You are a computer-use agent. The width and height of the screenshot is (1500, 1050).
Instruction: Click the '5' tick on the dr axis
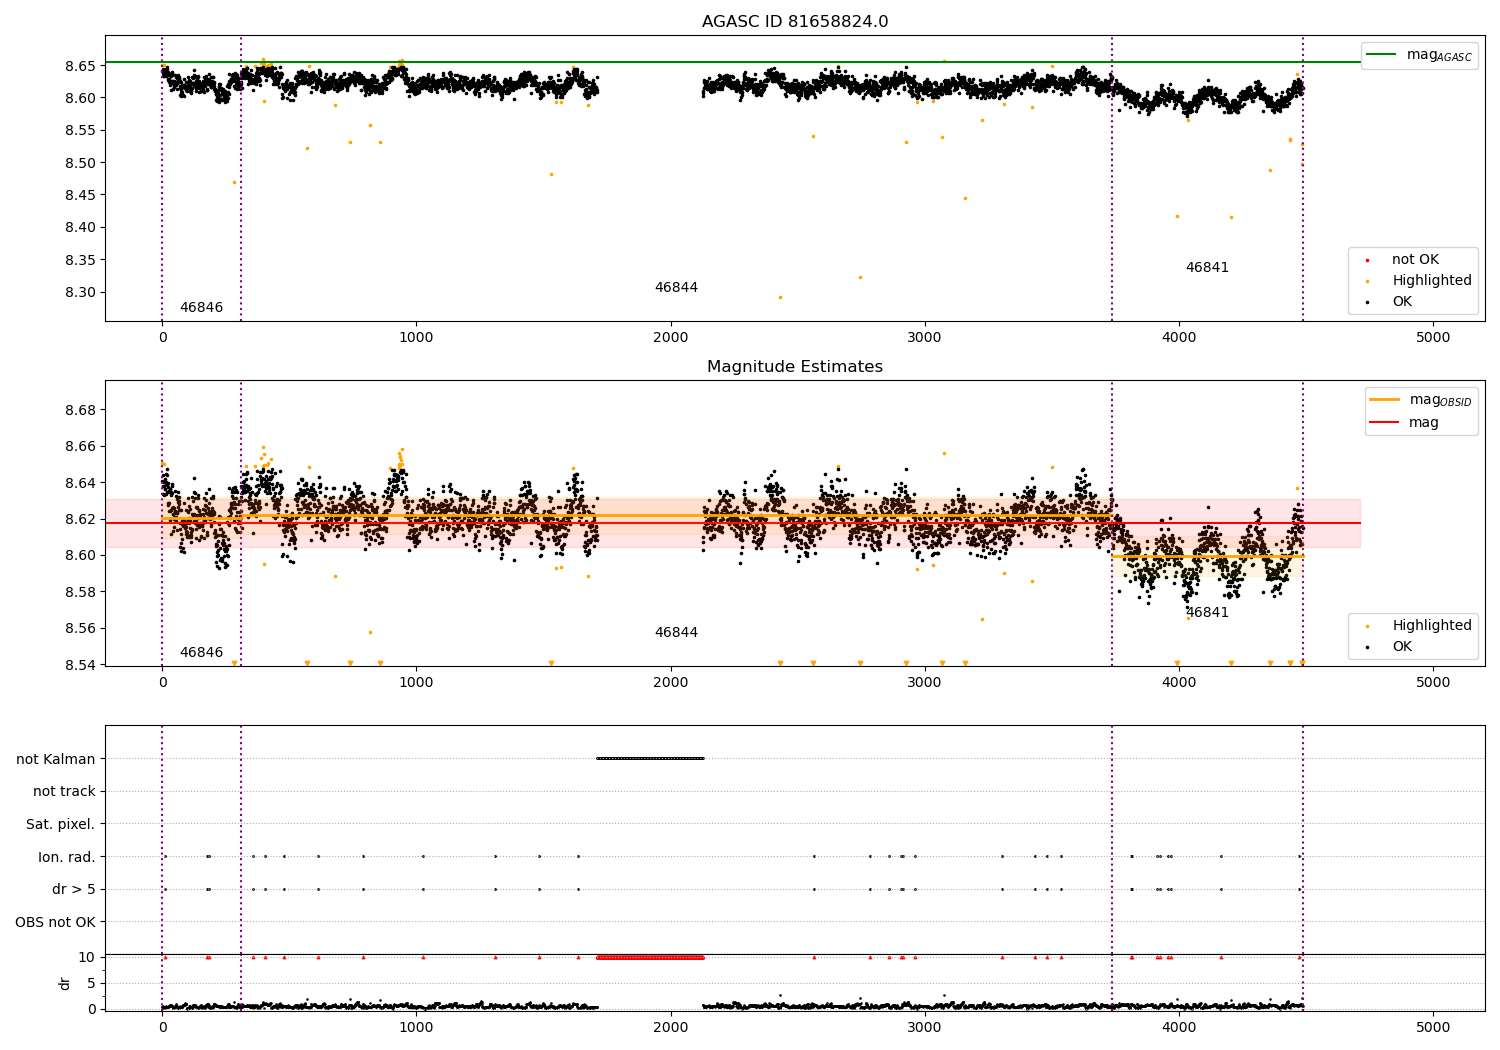[91, 983]
